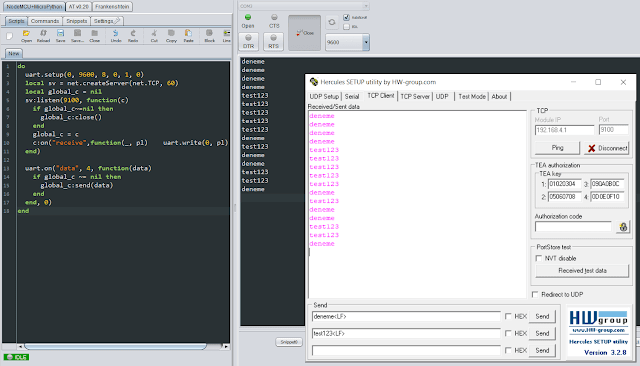640x366 pixels.
Task: Open the Commands tab
Action: pyautogui.click(x=45, y=21)
